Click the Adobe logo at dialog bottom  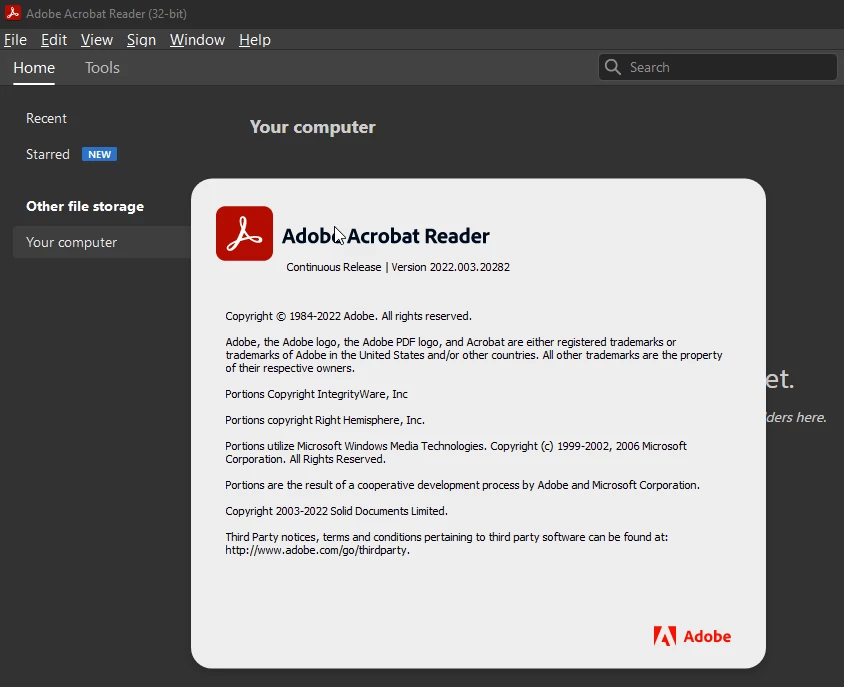pyautogui.click(x=692, y=636)
